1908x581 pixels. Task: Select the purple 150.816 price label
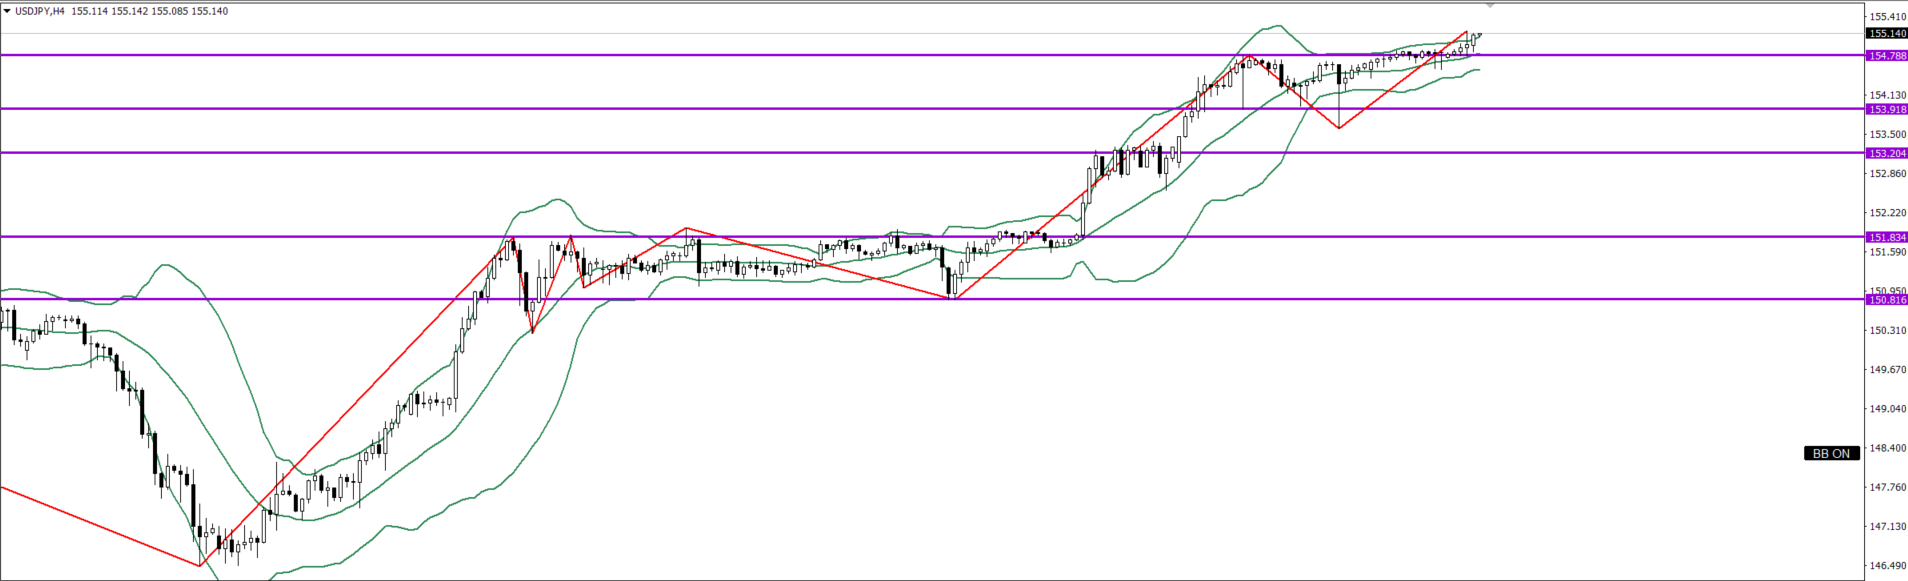coord(1887,299)
